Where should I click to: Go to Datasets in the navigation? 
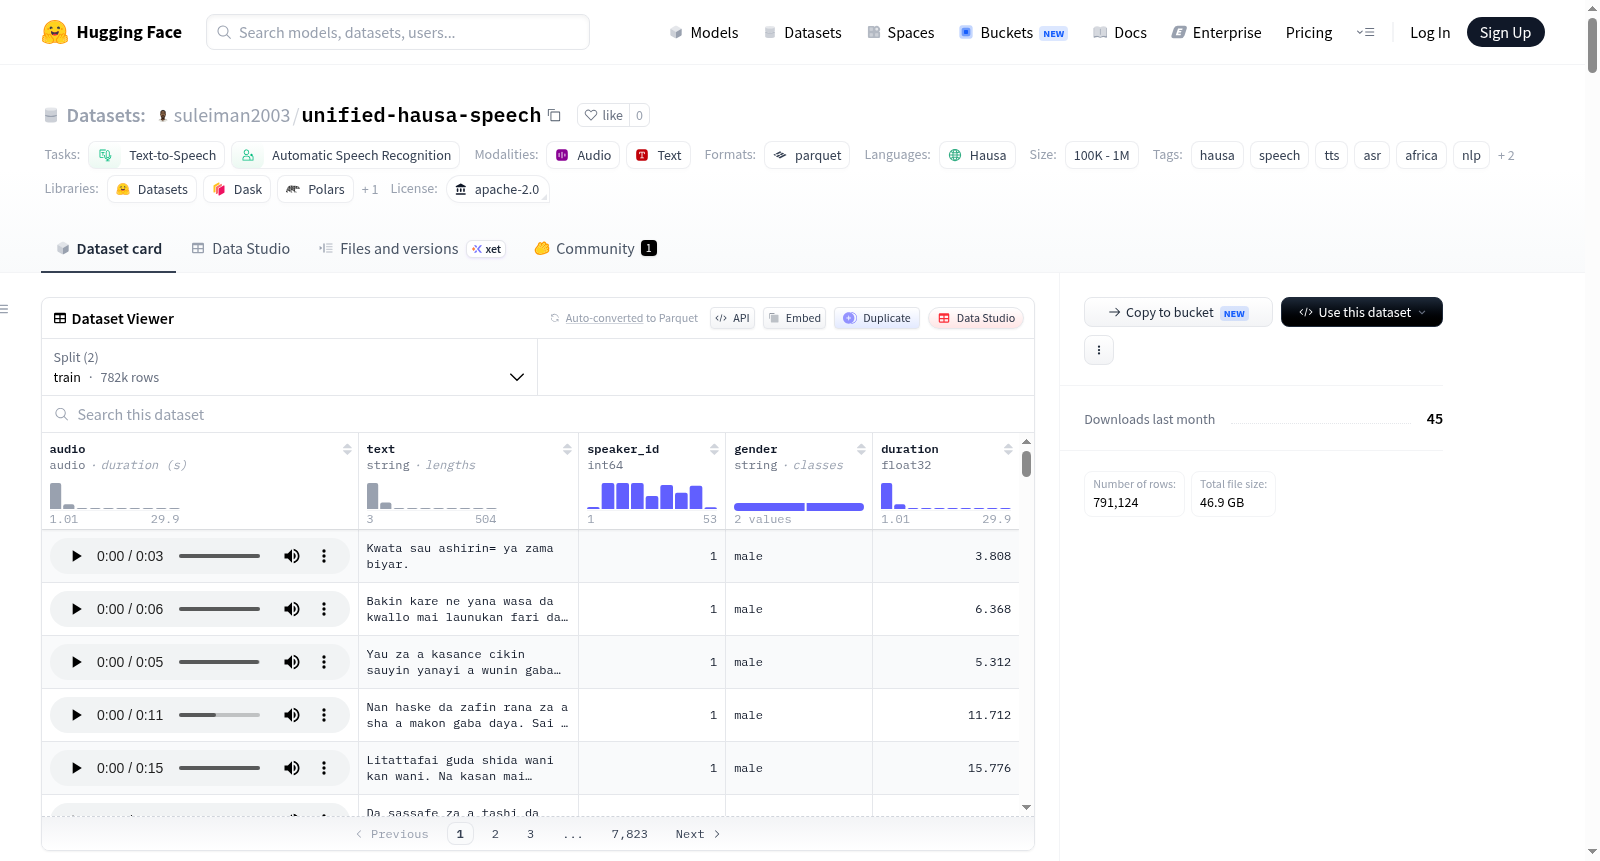[803, 32]
